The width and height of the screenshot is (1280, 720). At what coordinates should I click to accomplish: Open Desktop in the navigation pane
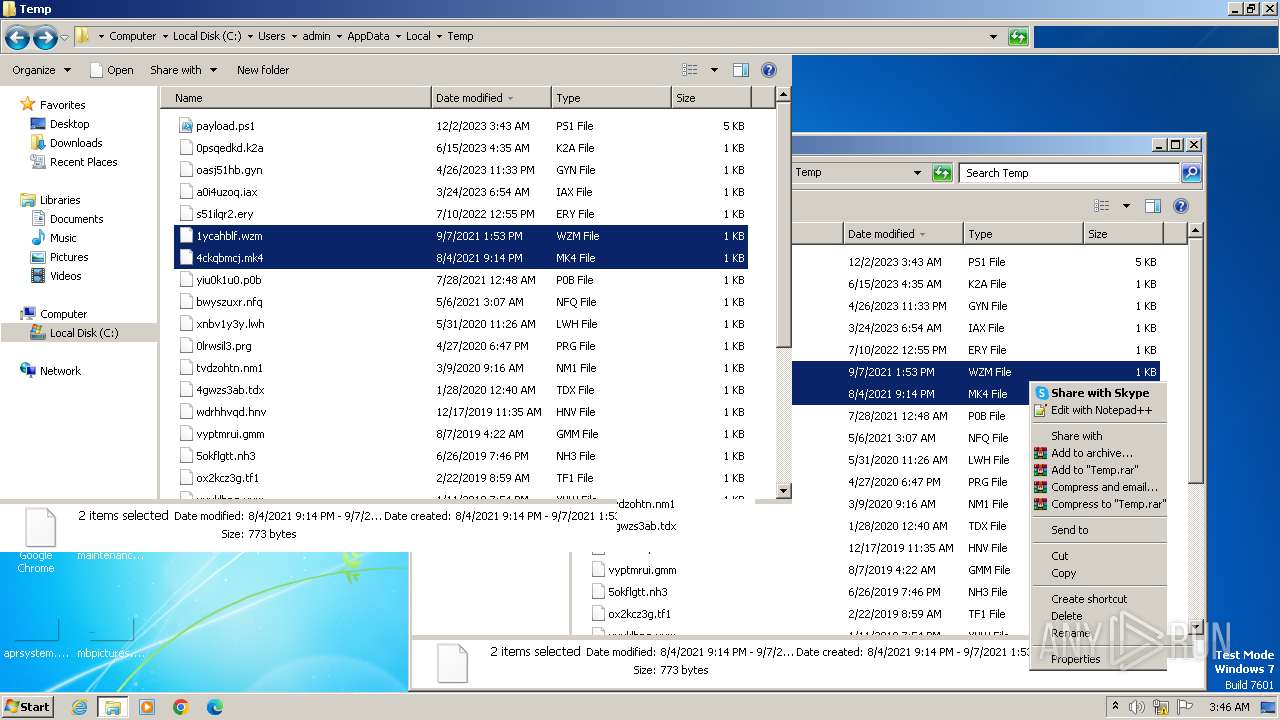[x=69, y=124]
